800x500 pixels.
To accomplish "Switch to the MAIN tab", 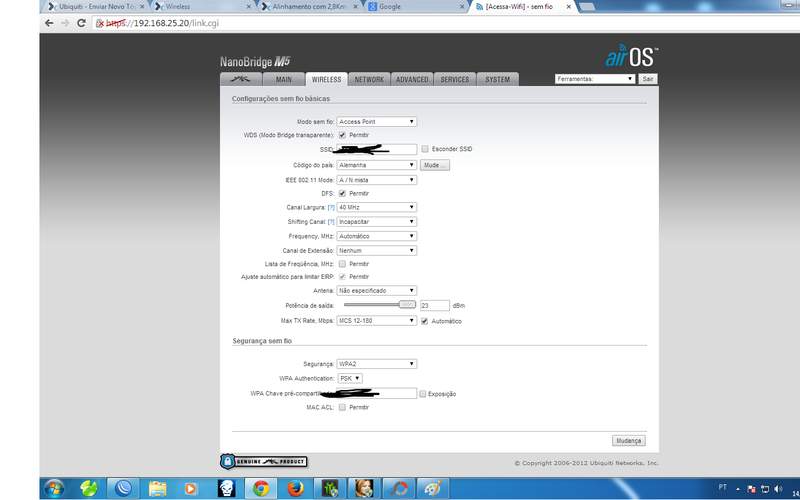I will pyautogui.click(x=284, y=79).
